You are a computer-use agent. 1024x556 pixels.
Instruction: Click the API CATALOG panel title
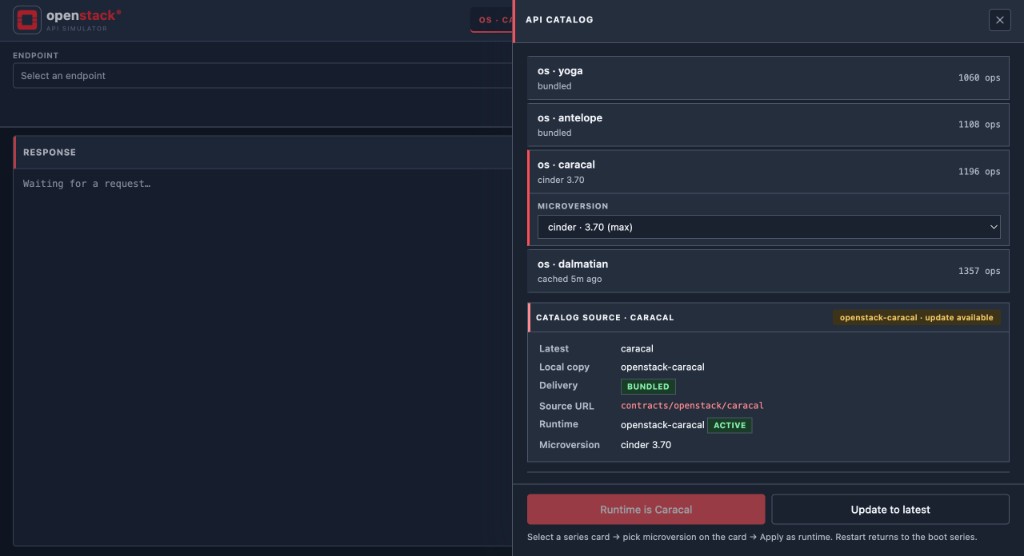click(x=560, y=20)
